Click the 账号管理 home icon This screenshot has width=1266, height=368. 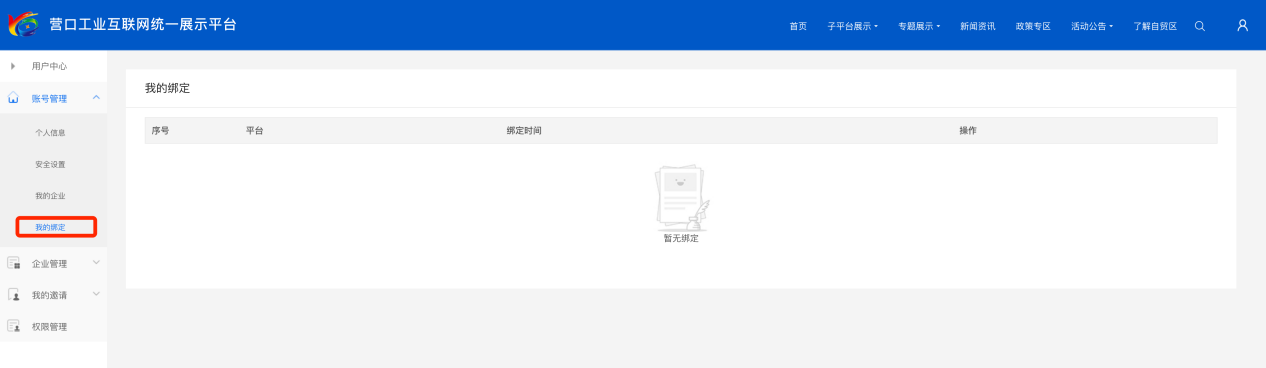(14, 98)
